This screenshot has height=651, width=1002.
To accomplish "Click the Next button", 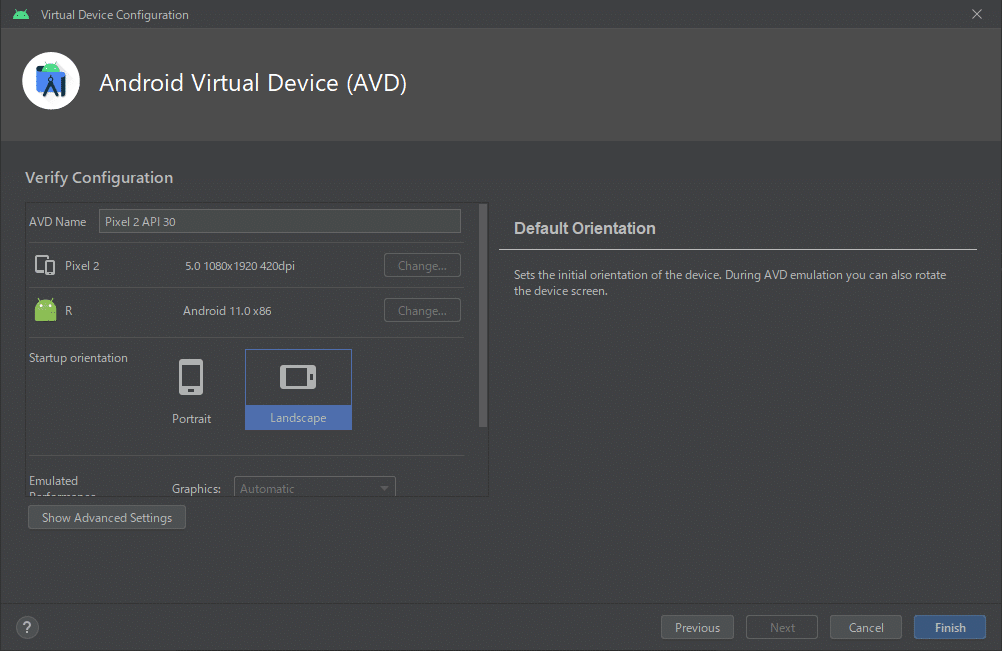I will [x=782, y=627].
